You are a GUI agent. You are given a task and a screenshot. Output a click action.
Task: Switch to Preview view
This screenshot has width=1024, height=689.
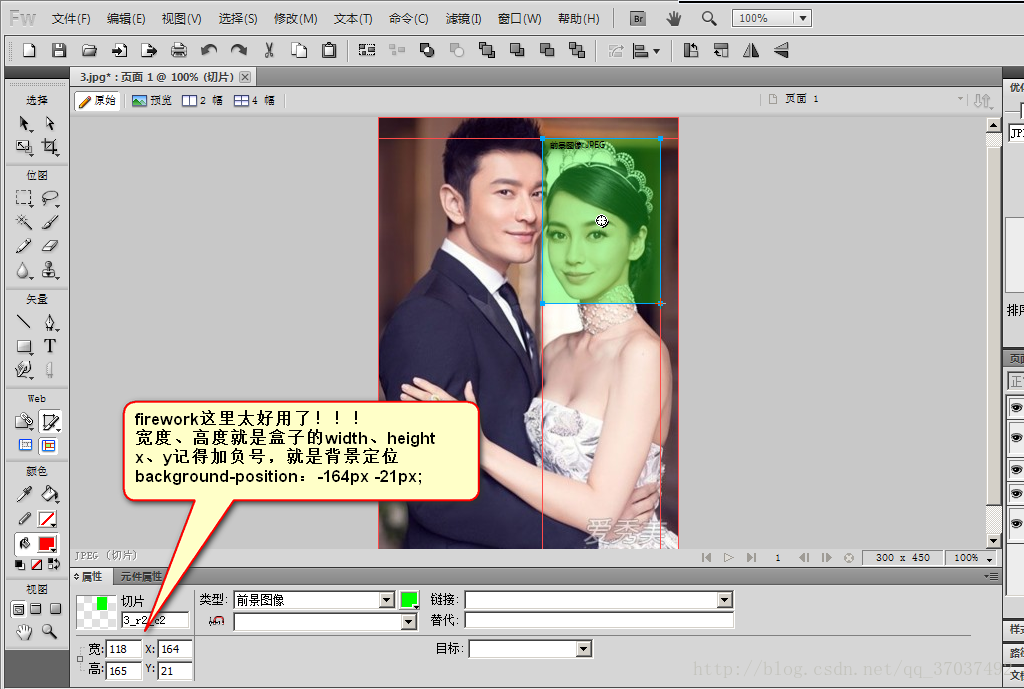[152, 101]
